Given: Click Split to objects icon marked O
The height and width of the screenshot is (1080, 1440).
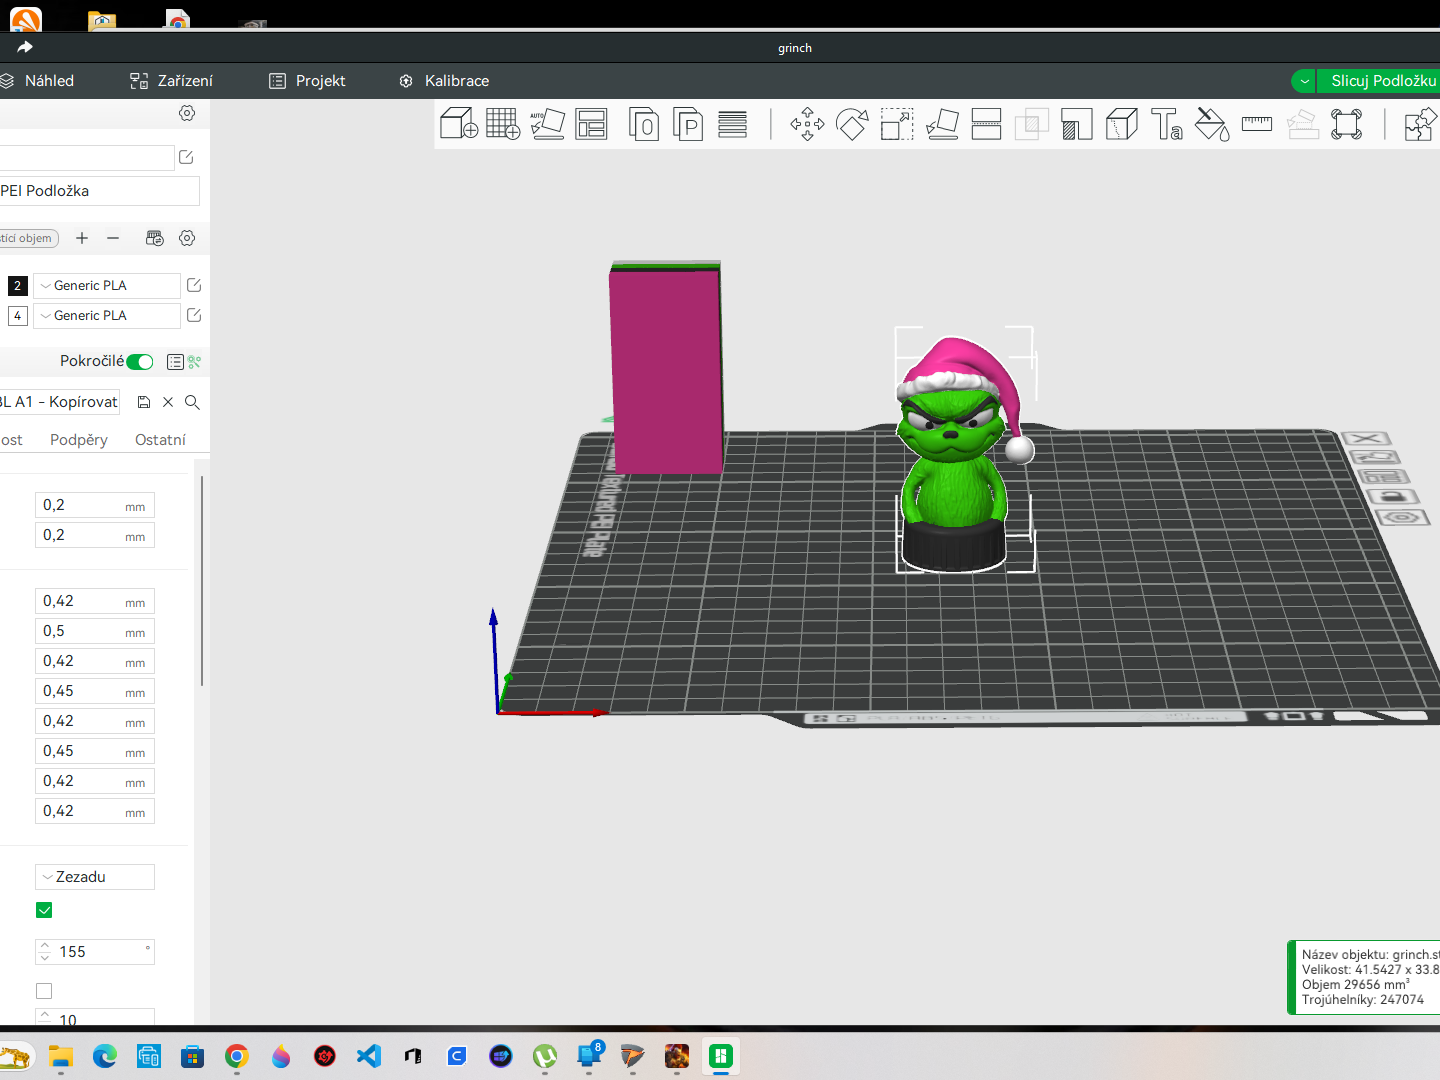Looking at the screenshot, I should 644,124.
